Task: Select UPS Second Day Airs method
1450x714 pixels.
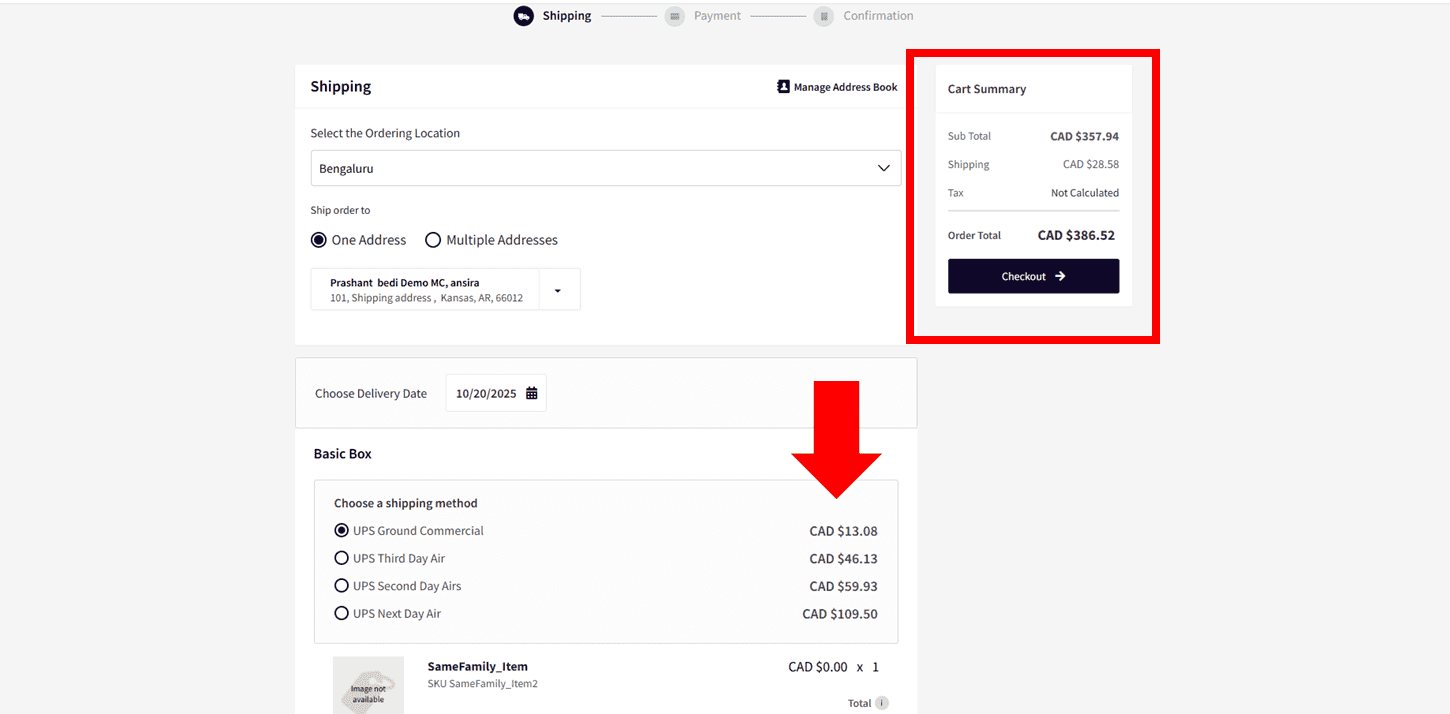Action: click(x=341, y=586)
